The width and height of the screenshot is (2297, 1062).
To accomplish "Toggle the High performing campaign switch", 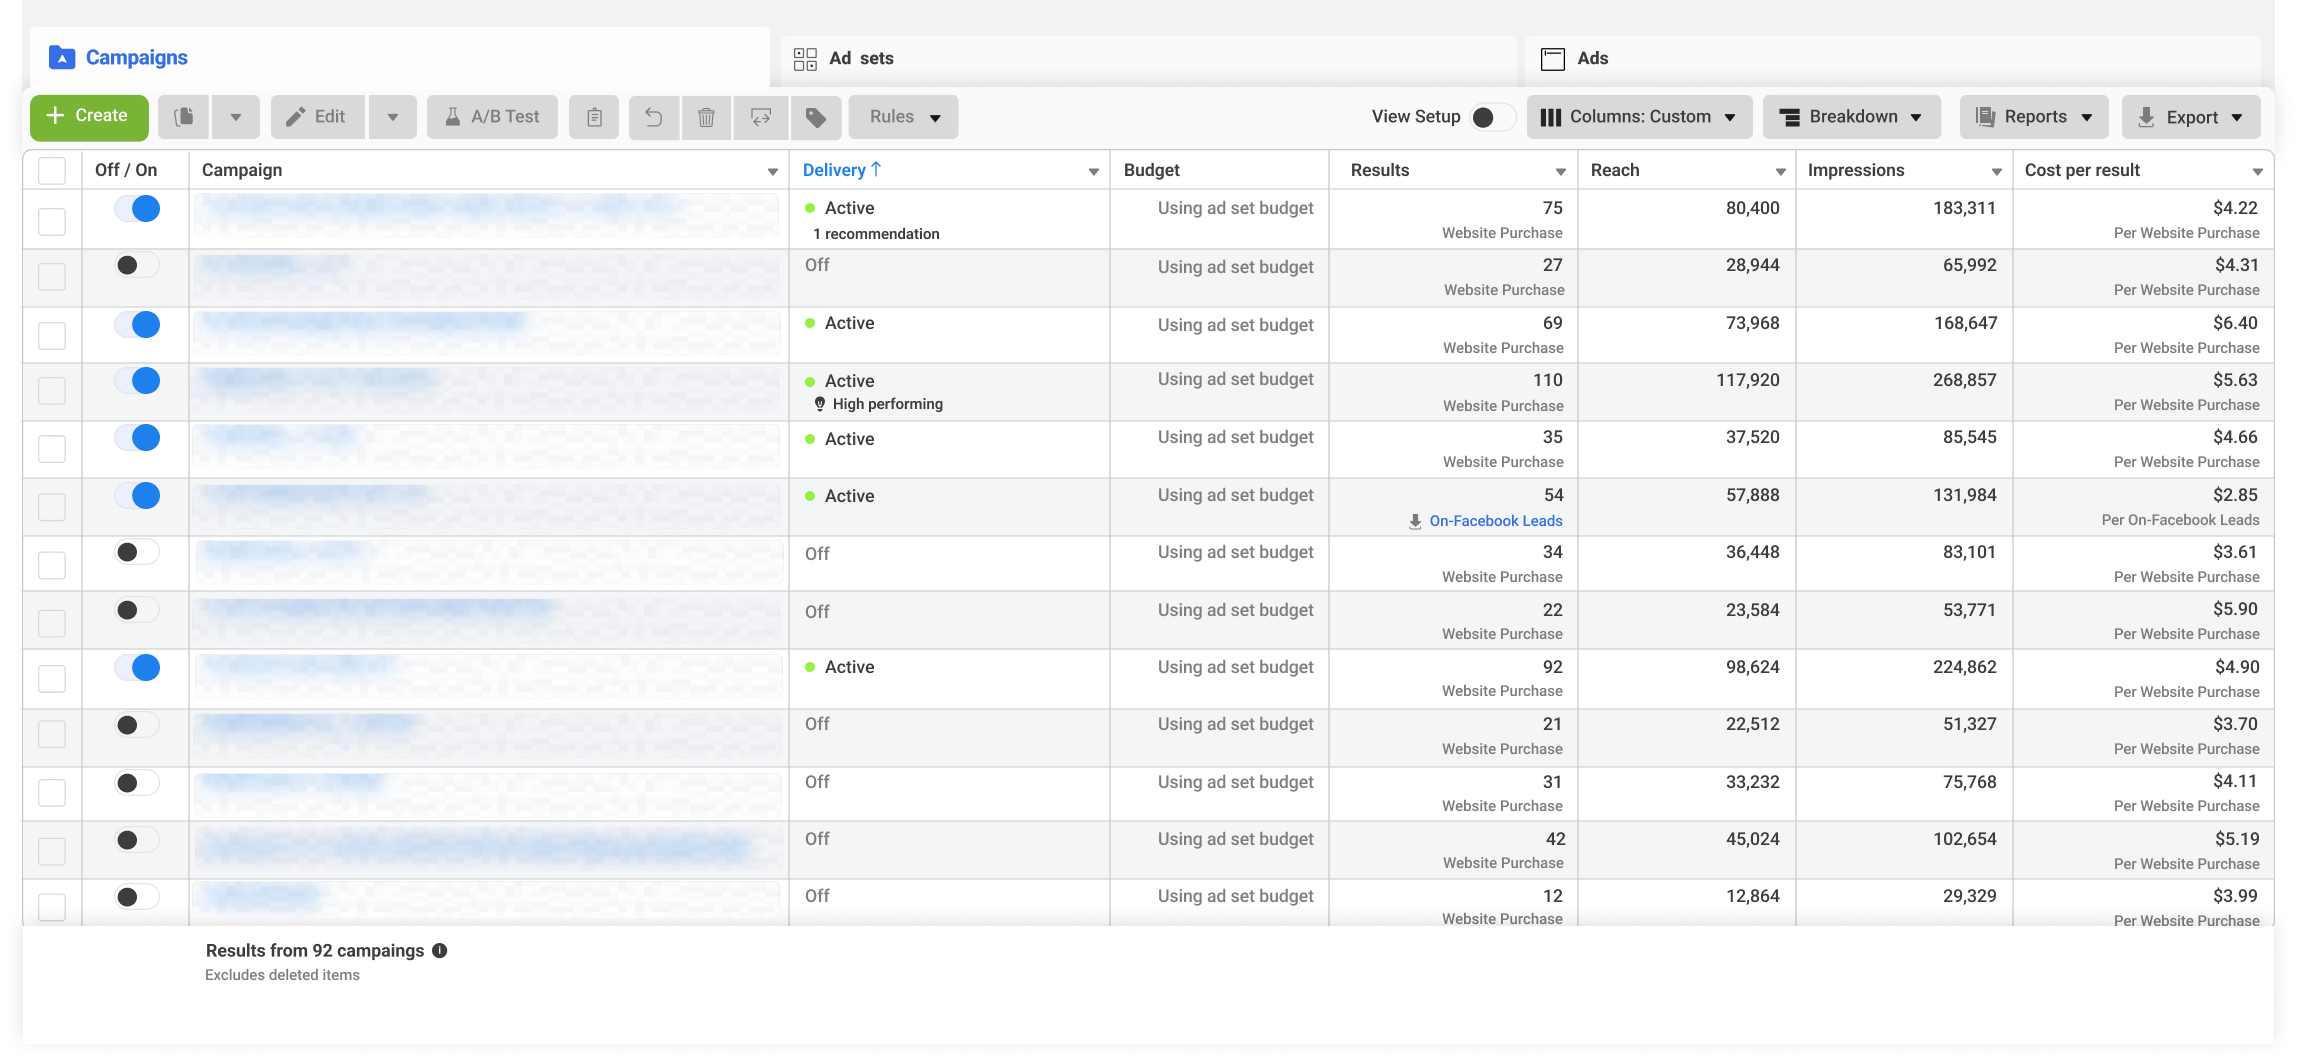I will 137,381.
